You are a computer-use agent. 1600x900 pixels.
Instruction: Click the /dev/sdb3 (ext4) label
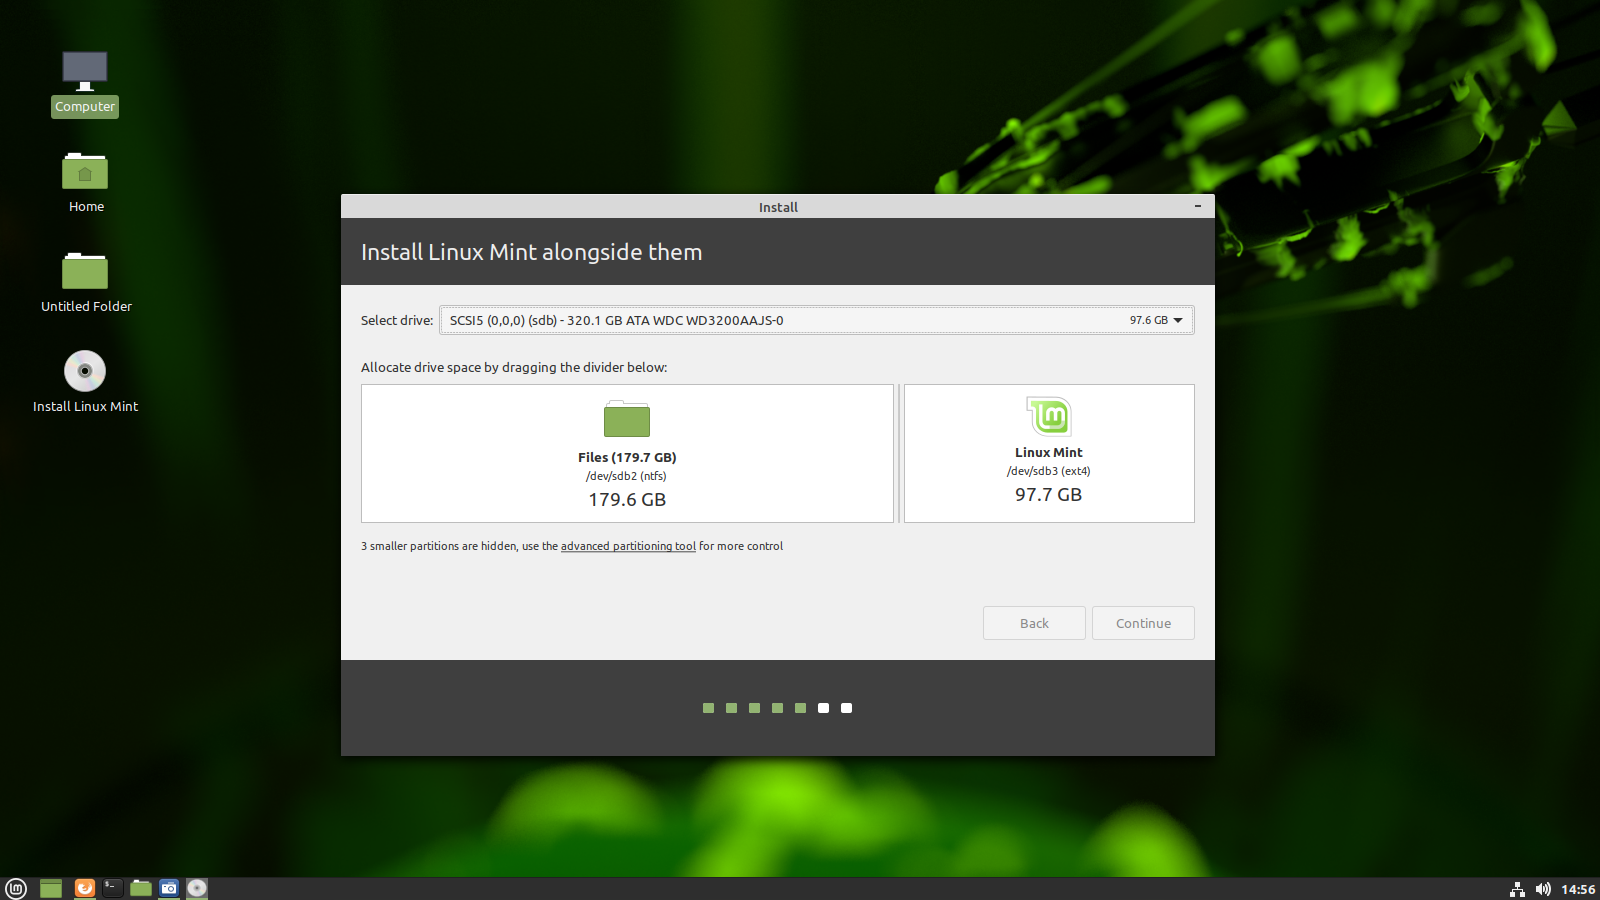tap(1048, 471)
